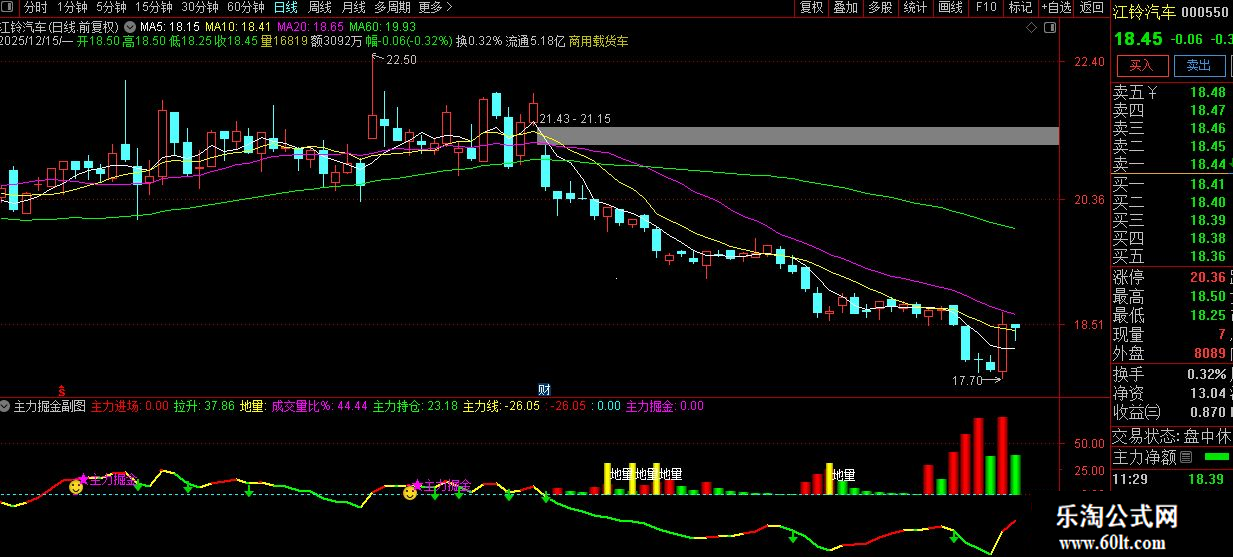Click the 交易状态 status row
The image size is (1233, 557).
(1172, 436)
